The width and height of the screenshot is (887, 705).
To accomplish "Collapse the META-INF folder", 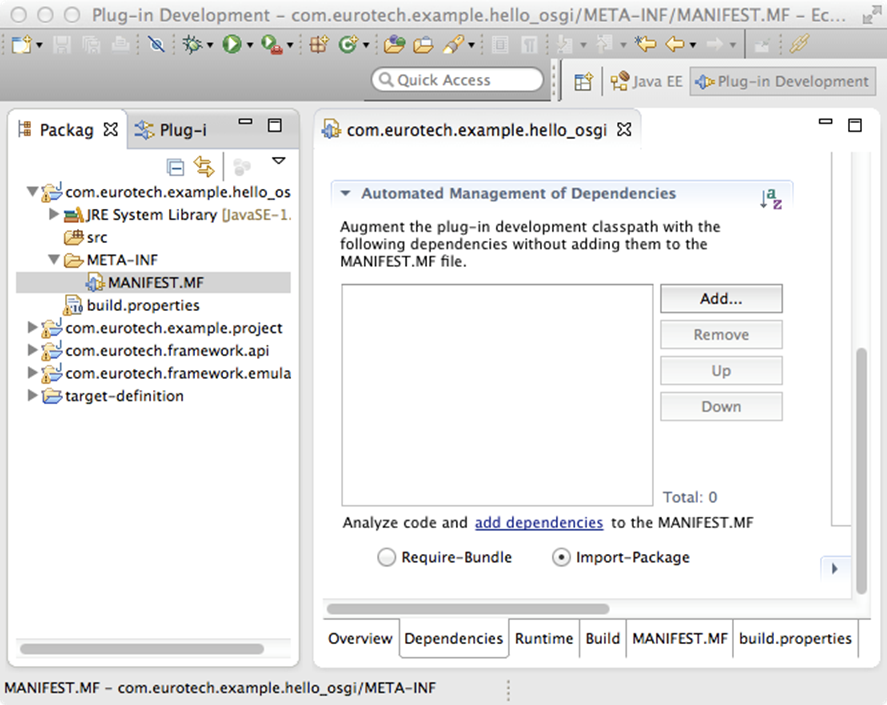I will coord(54,259).
